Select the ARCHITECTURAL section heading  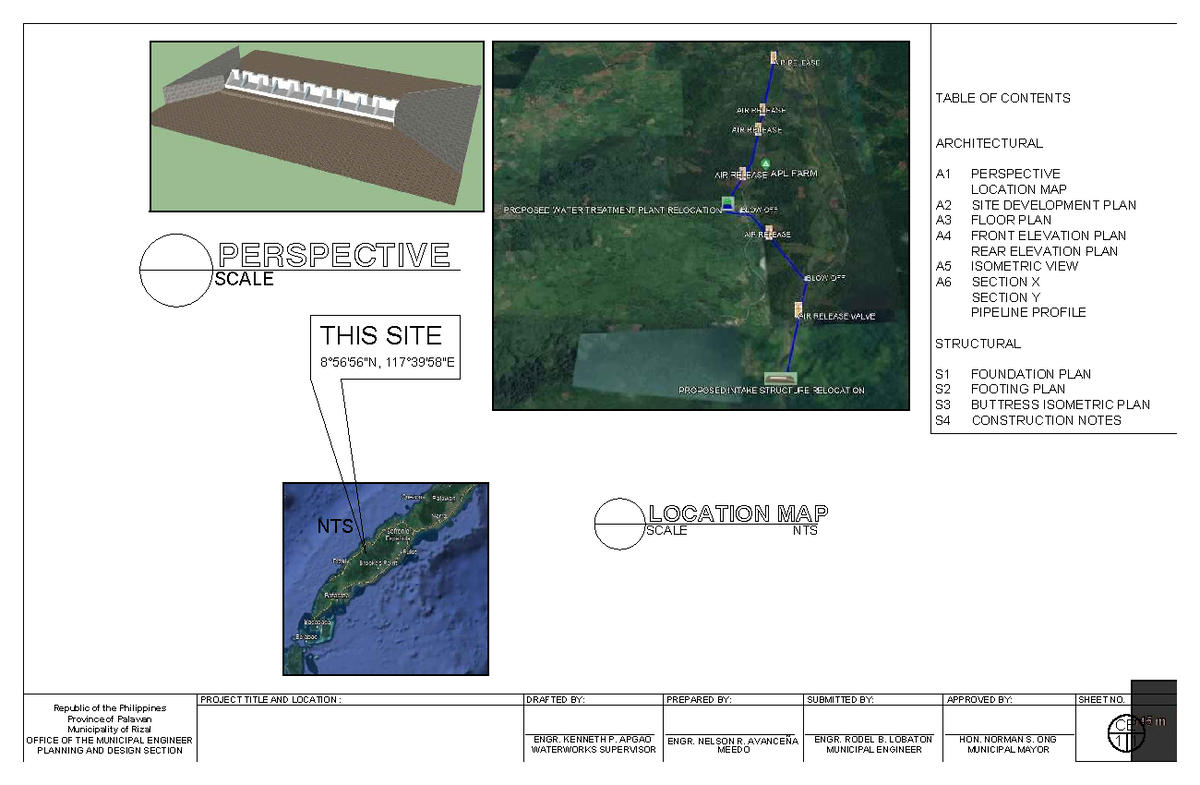point(988,143)
